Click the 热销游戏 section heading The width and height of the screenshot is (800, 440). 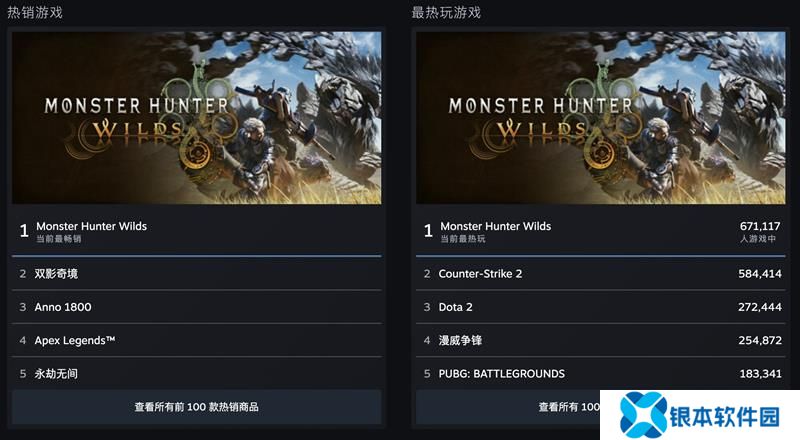35,12
